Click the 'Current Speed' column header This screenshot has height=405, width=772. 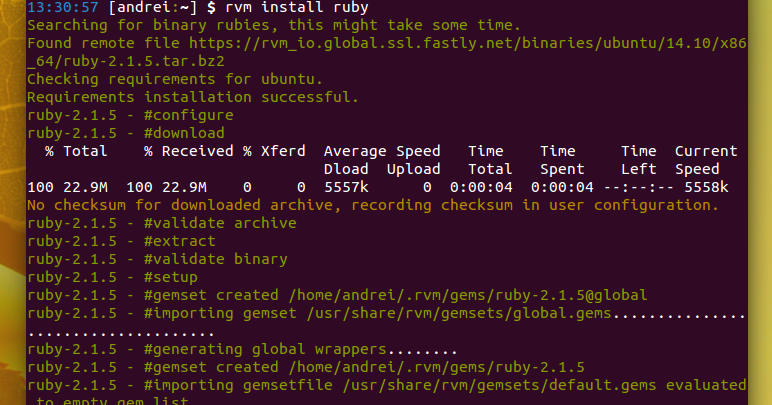click(x=706, y=160)
